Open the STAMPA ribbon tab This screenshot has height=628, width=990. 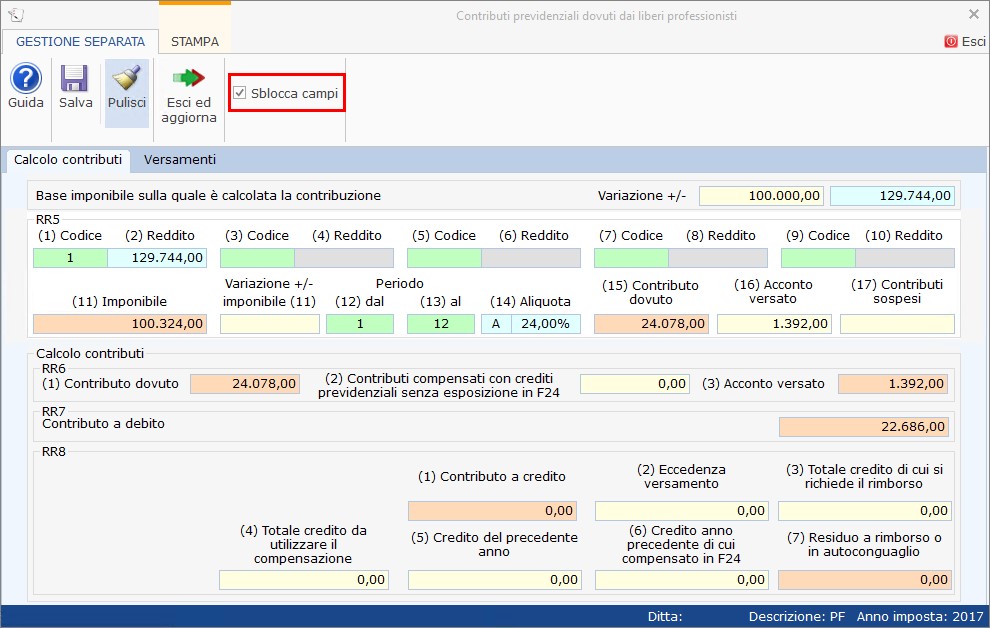tap(194, 42)
